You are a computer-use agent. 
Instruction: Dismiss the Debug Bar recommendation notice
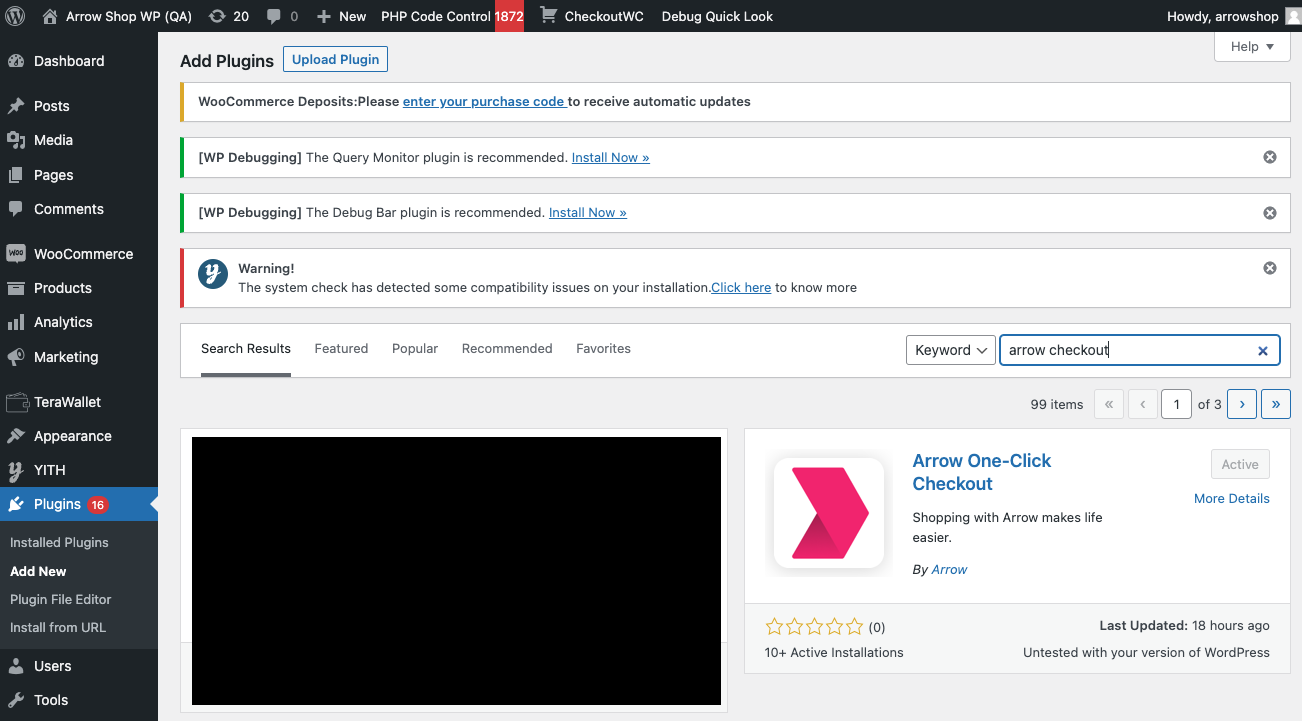[1270, 213]
